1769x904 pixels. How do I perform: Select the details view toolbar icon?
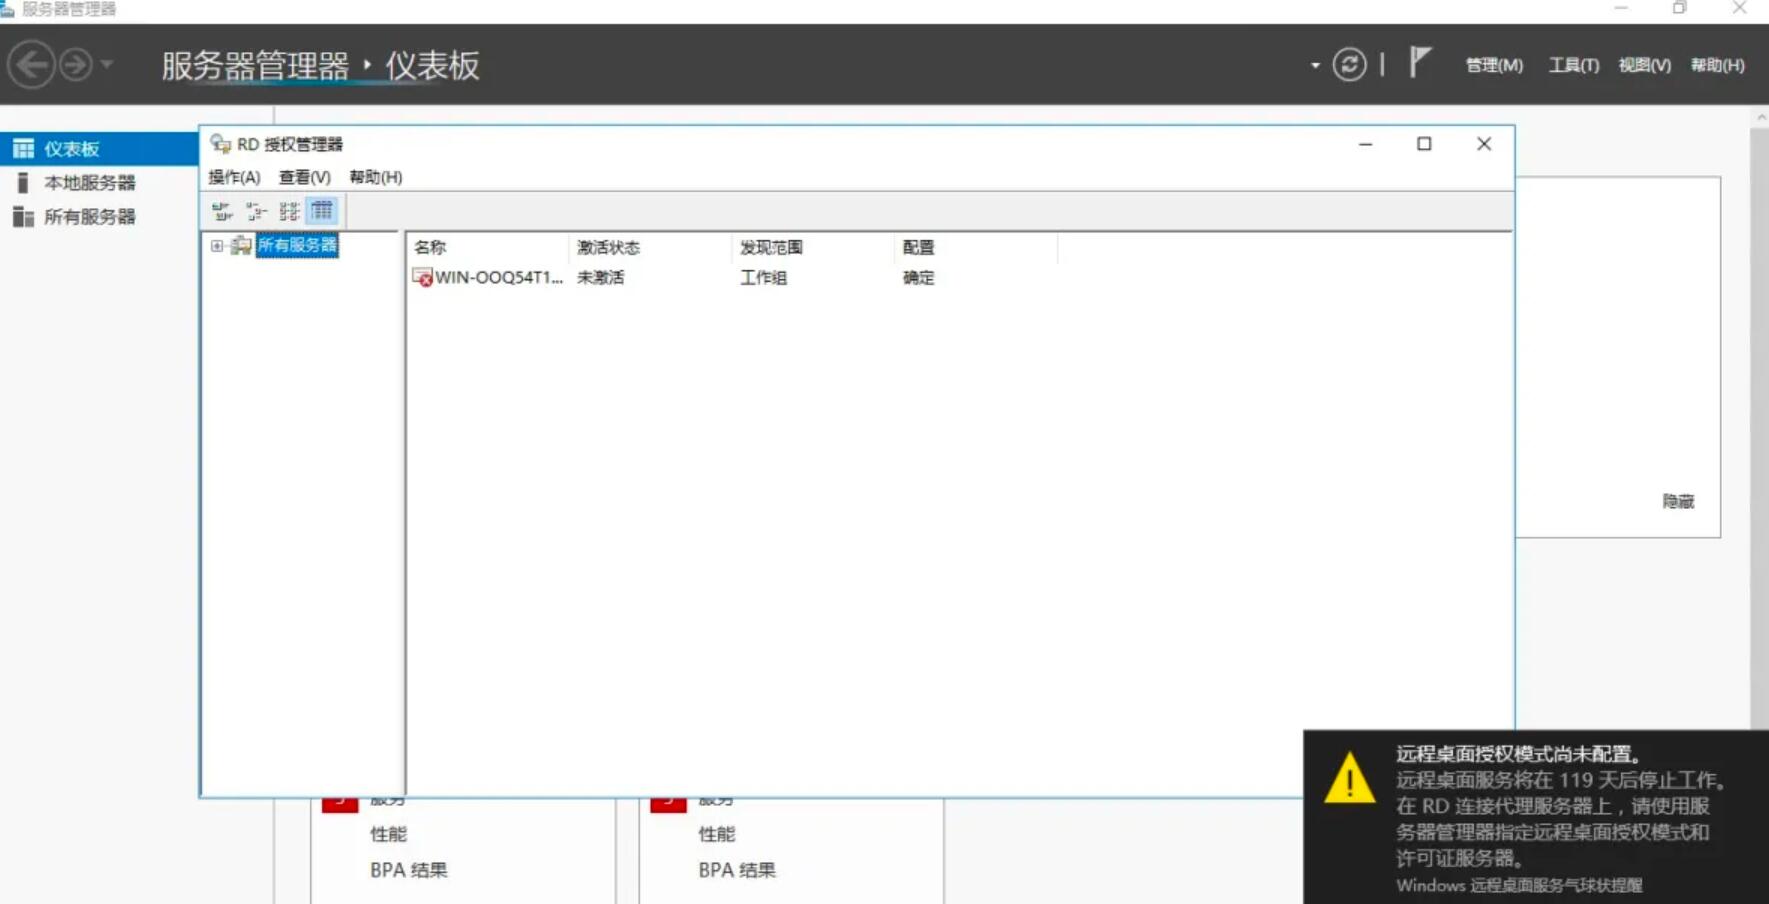pyautogui.click(x=322, y=211)
